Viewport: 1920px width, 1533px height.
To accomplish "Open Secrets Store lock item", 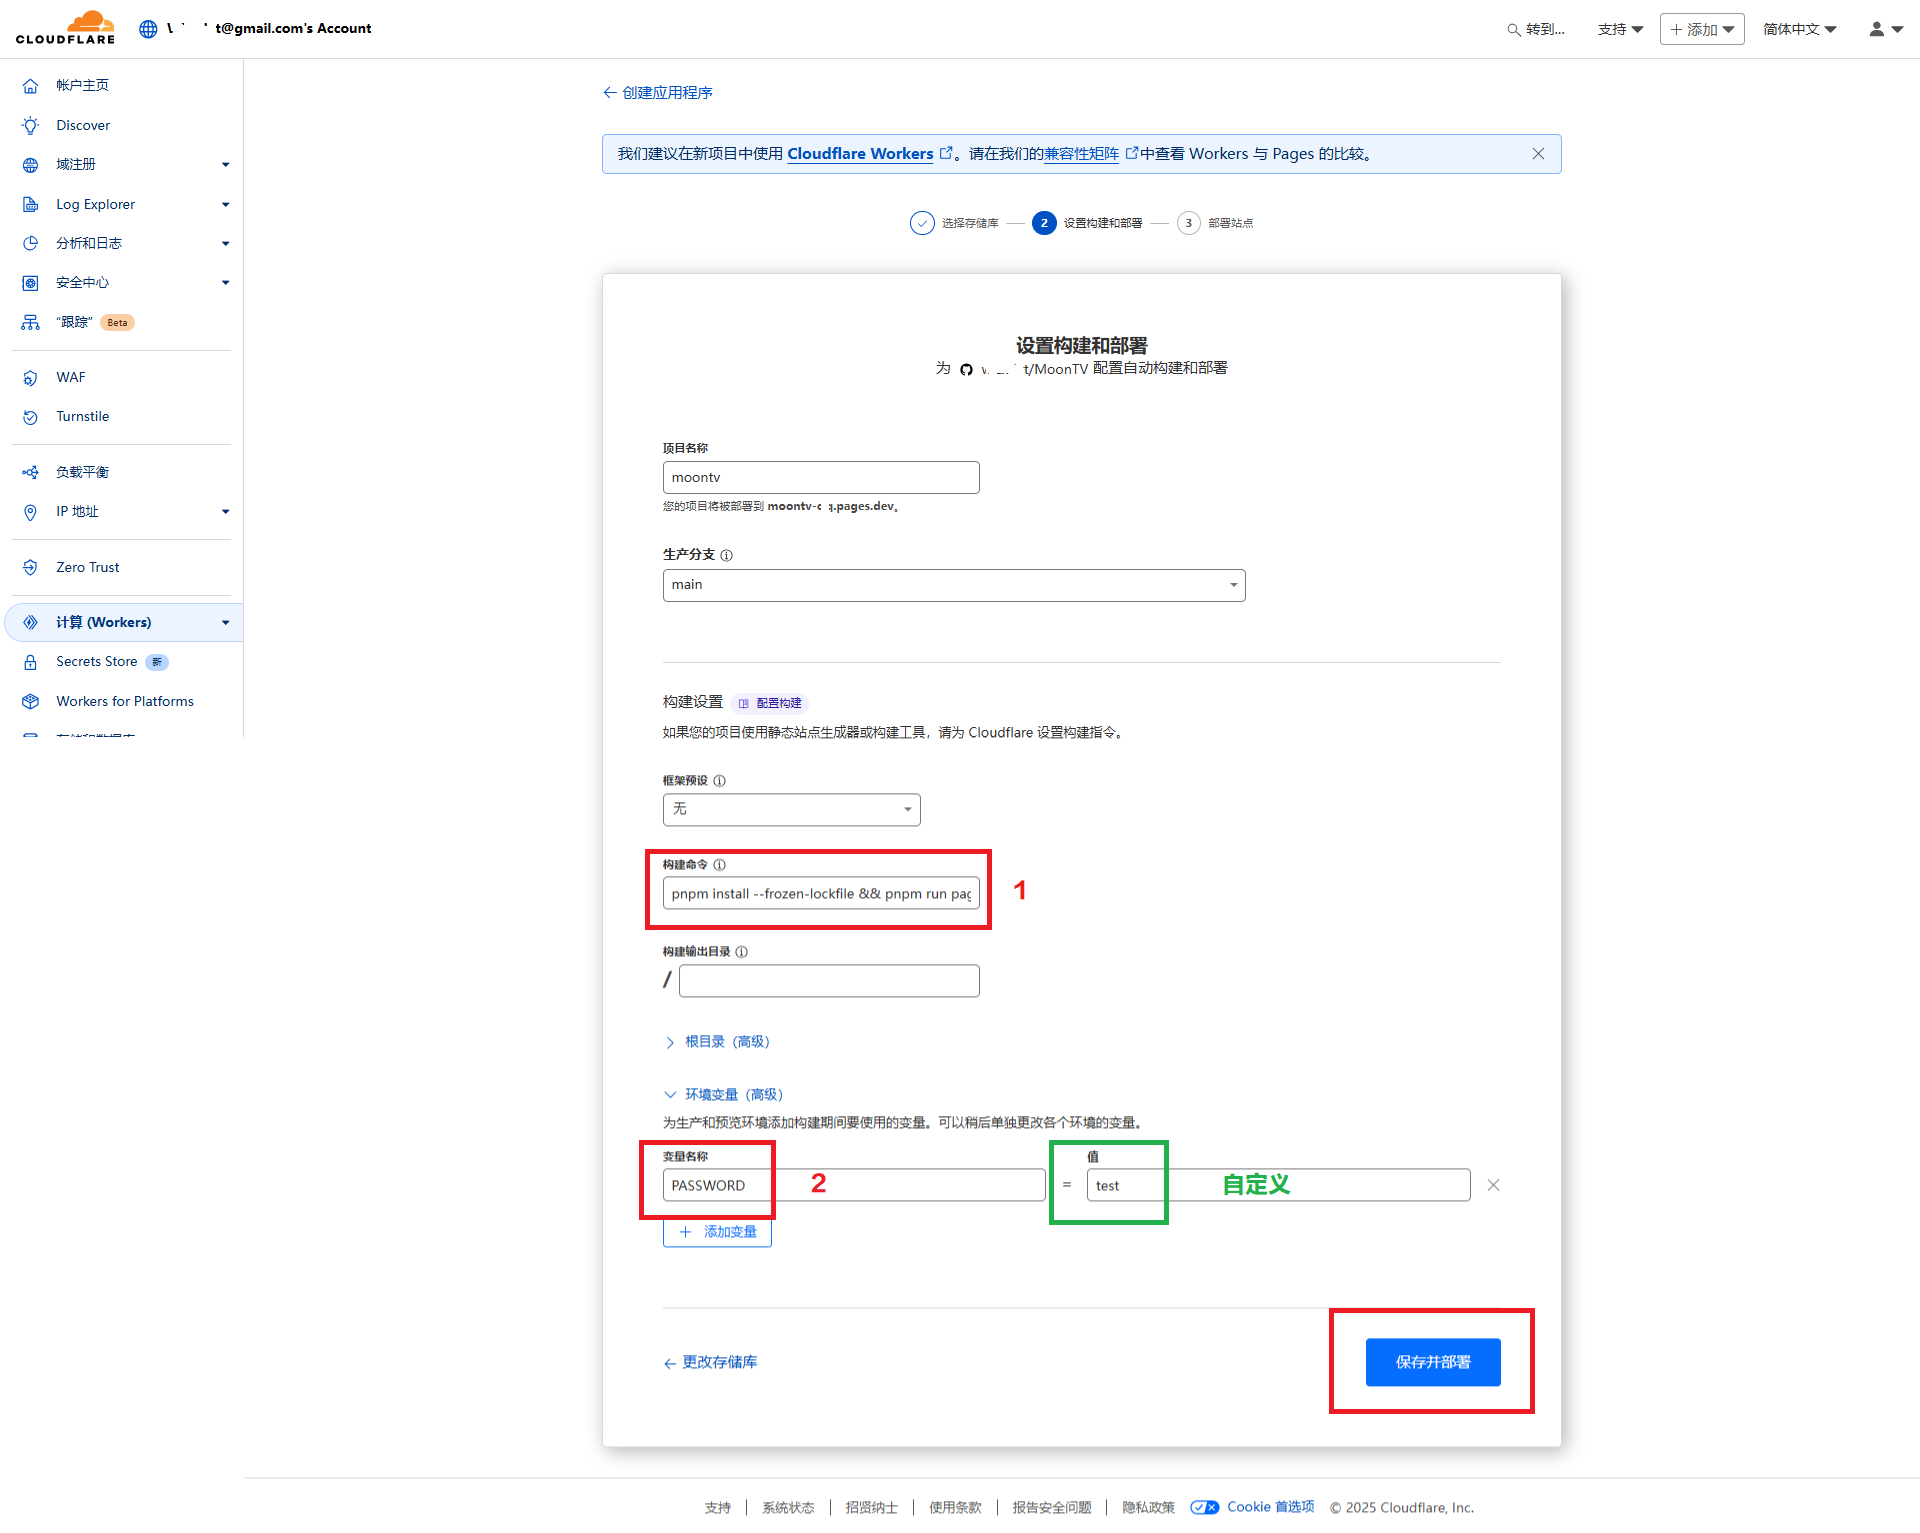I will (x=96, y=662).
